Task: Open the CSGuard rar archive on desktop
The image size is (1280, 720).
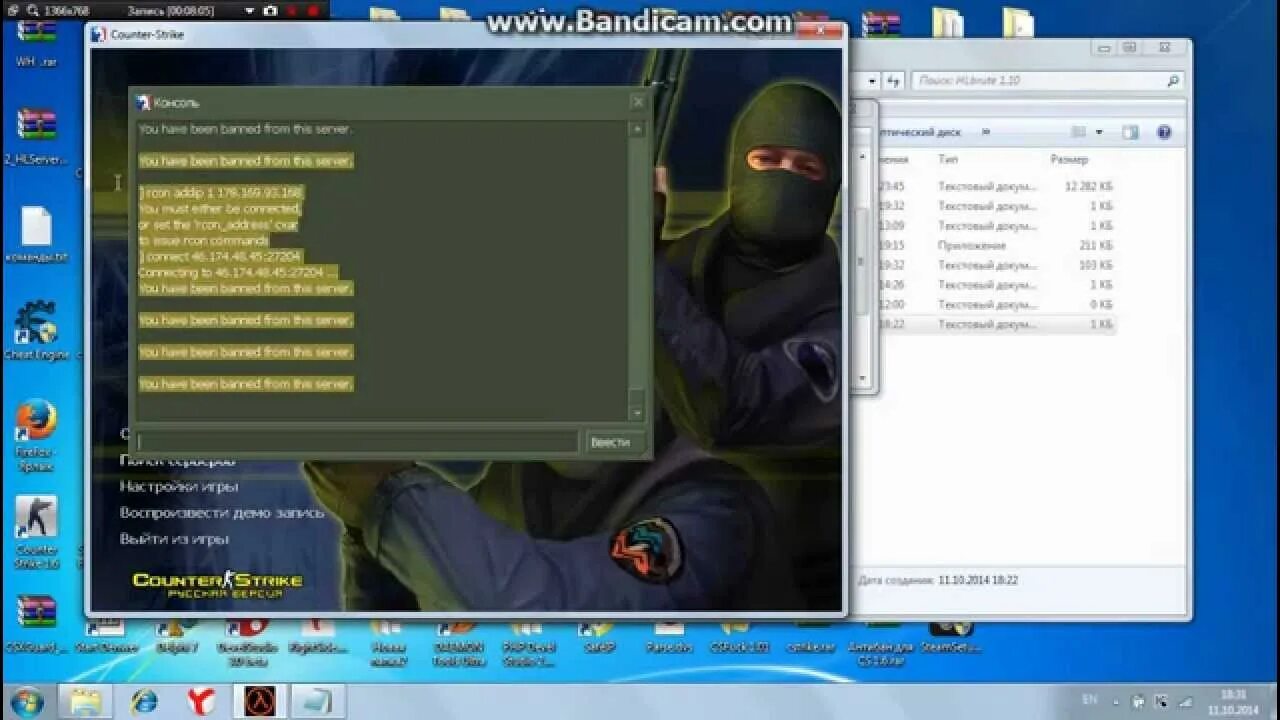Action: (x=36, y=625)
